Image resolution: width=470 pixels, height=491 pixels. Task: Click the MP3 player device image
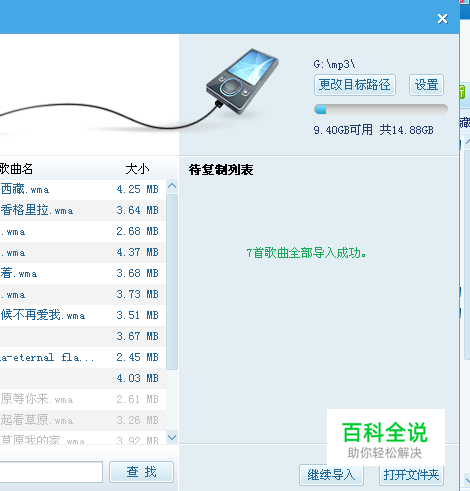[242, 81]
